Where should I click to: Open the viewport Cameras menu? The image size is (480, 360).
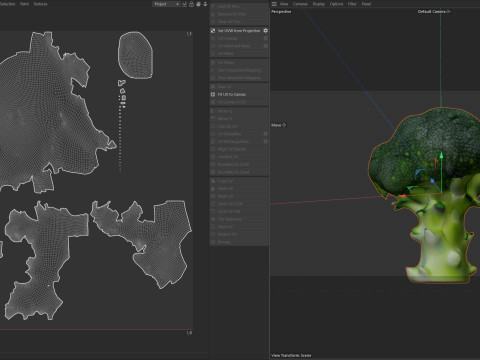300,4
